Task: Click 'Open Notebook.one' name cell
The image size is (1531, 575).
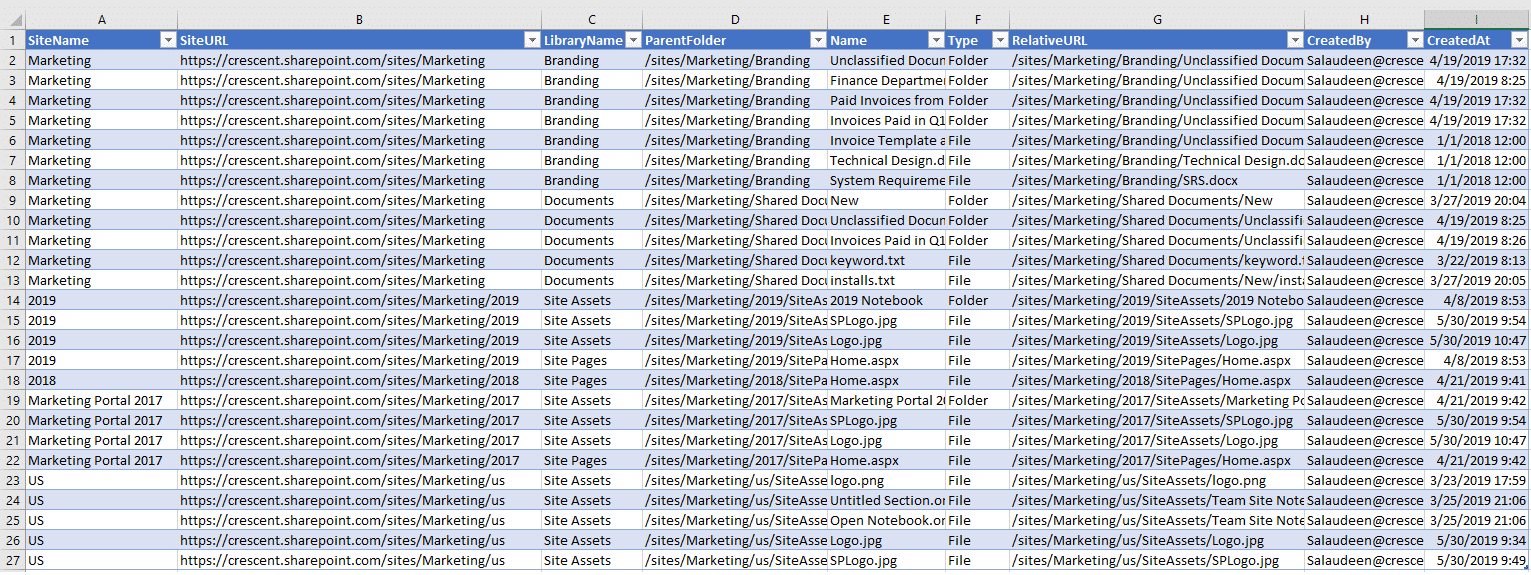Action: click(x=886, y=520)
